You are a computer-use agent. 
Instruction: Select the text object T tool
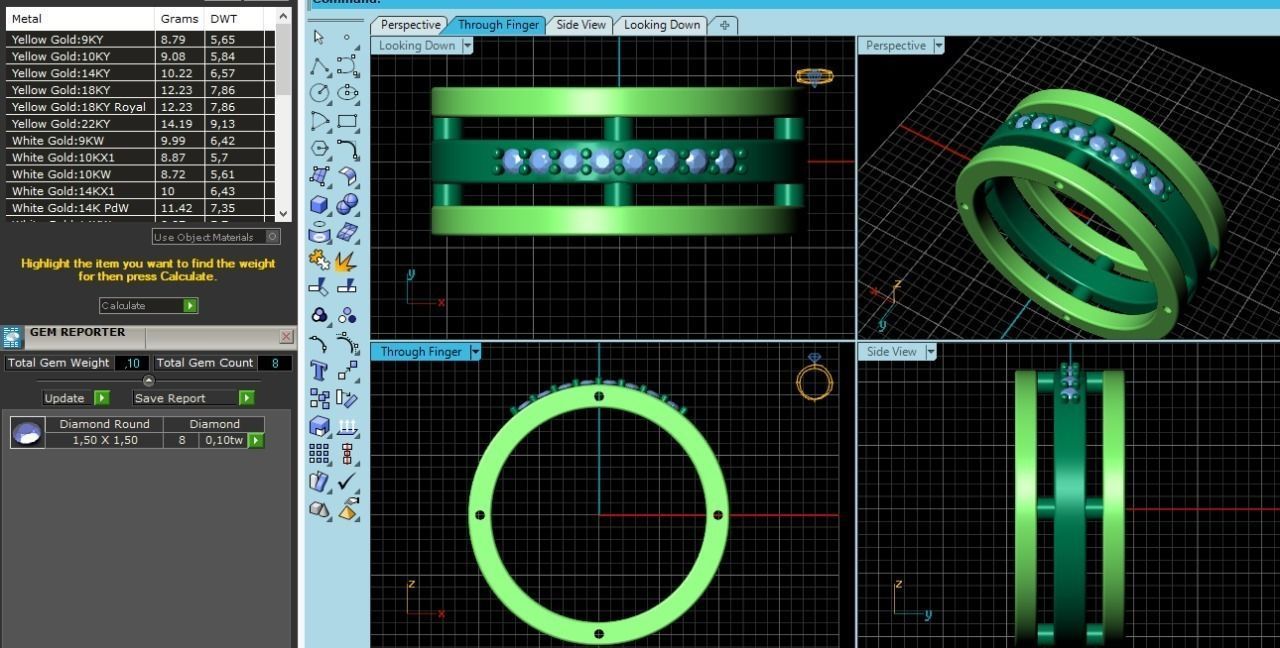319,371
